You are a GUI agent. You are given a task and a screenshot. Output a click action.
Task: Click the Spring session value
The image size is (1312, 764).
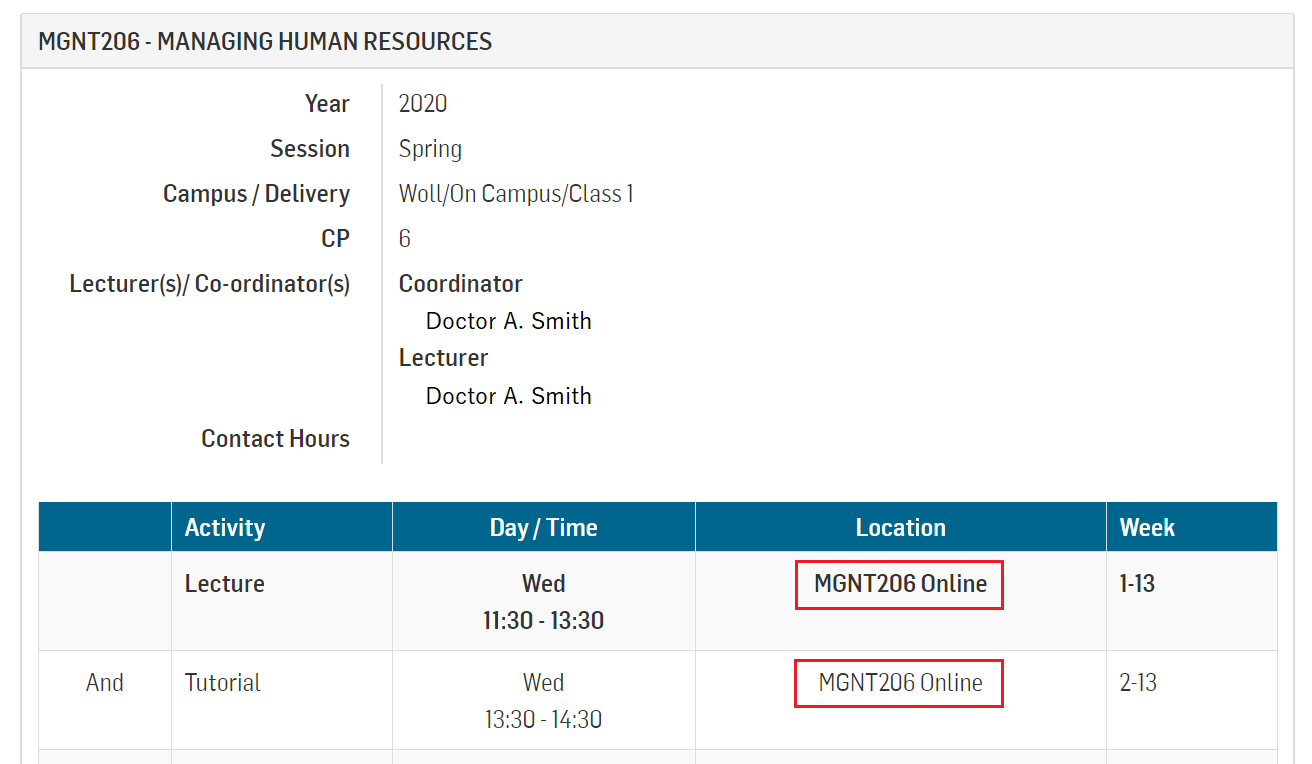[430, 149]
